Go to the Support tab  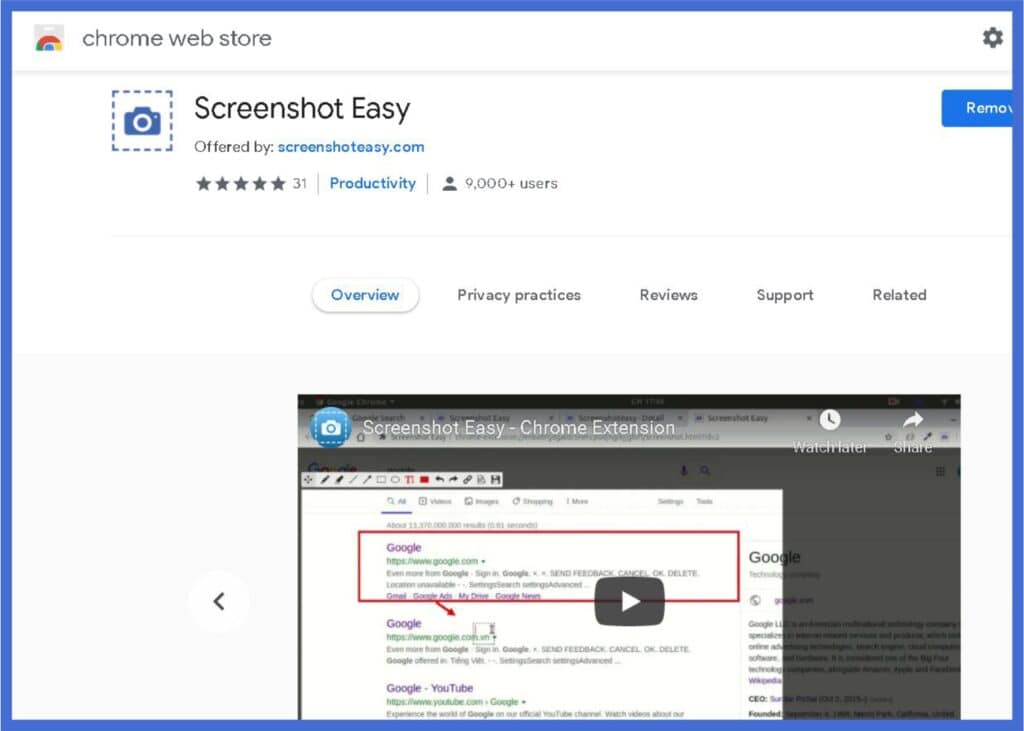pos(784,295)
